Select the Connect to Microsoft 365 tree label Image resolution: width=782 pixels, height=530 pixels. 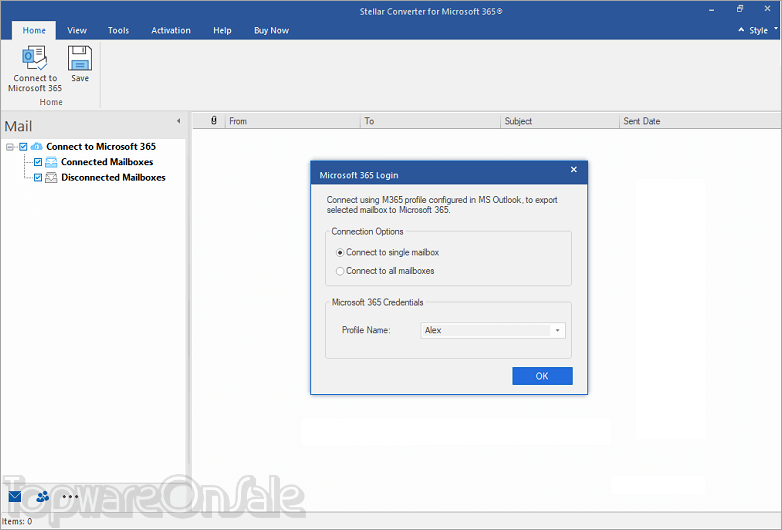(101, 147)
